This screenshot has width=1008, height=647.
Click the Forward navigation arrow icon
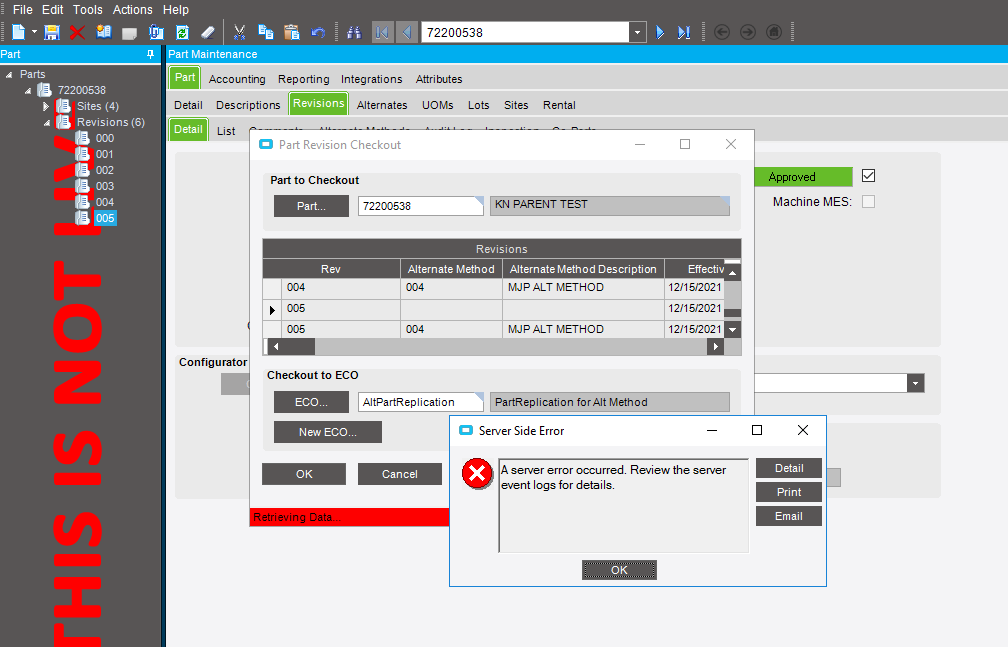click(x=748, y=32)
